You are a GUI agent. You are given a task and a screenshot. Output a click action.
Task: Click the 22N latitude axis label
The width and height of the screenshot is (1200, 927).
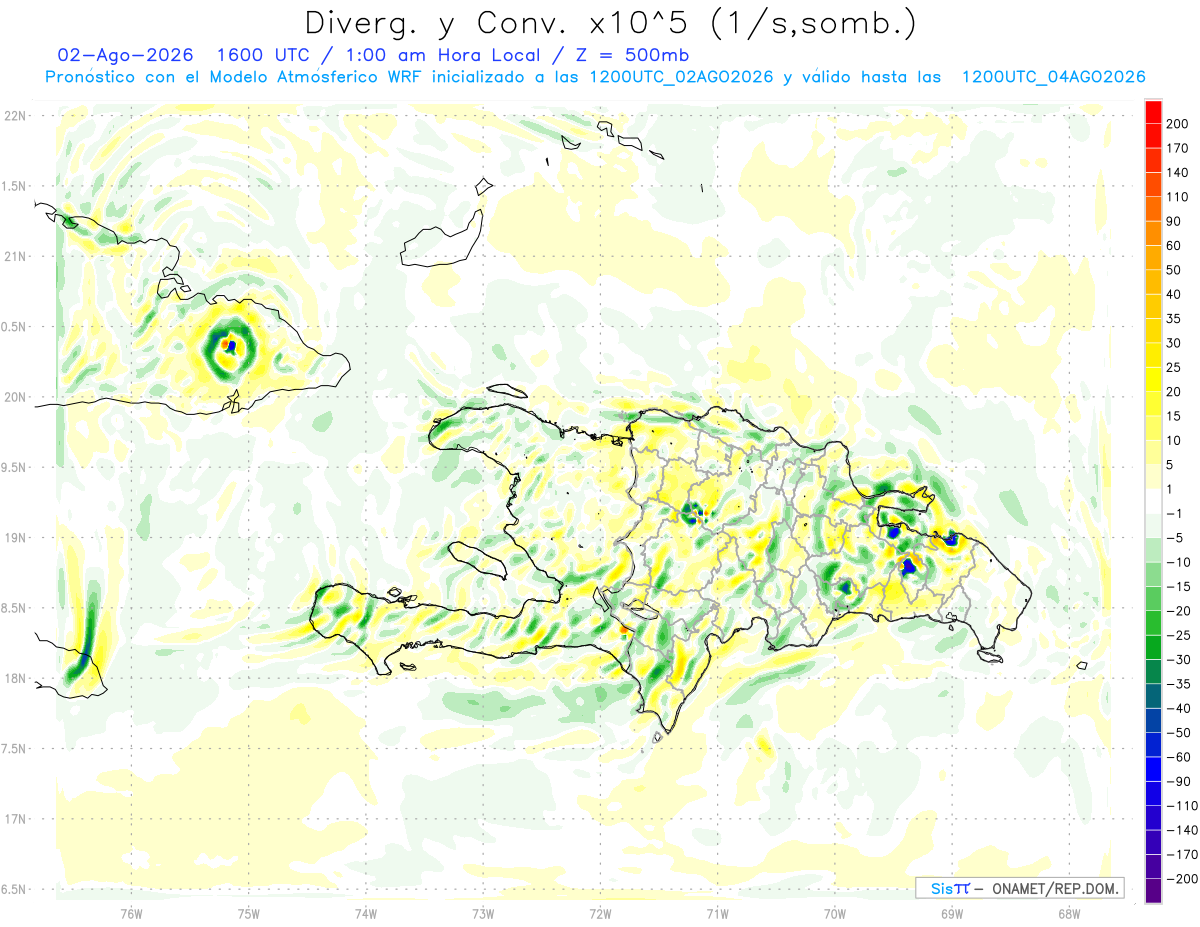pos(15,116)
